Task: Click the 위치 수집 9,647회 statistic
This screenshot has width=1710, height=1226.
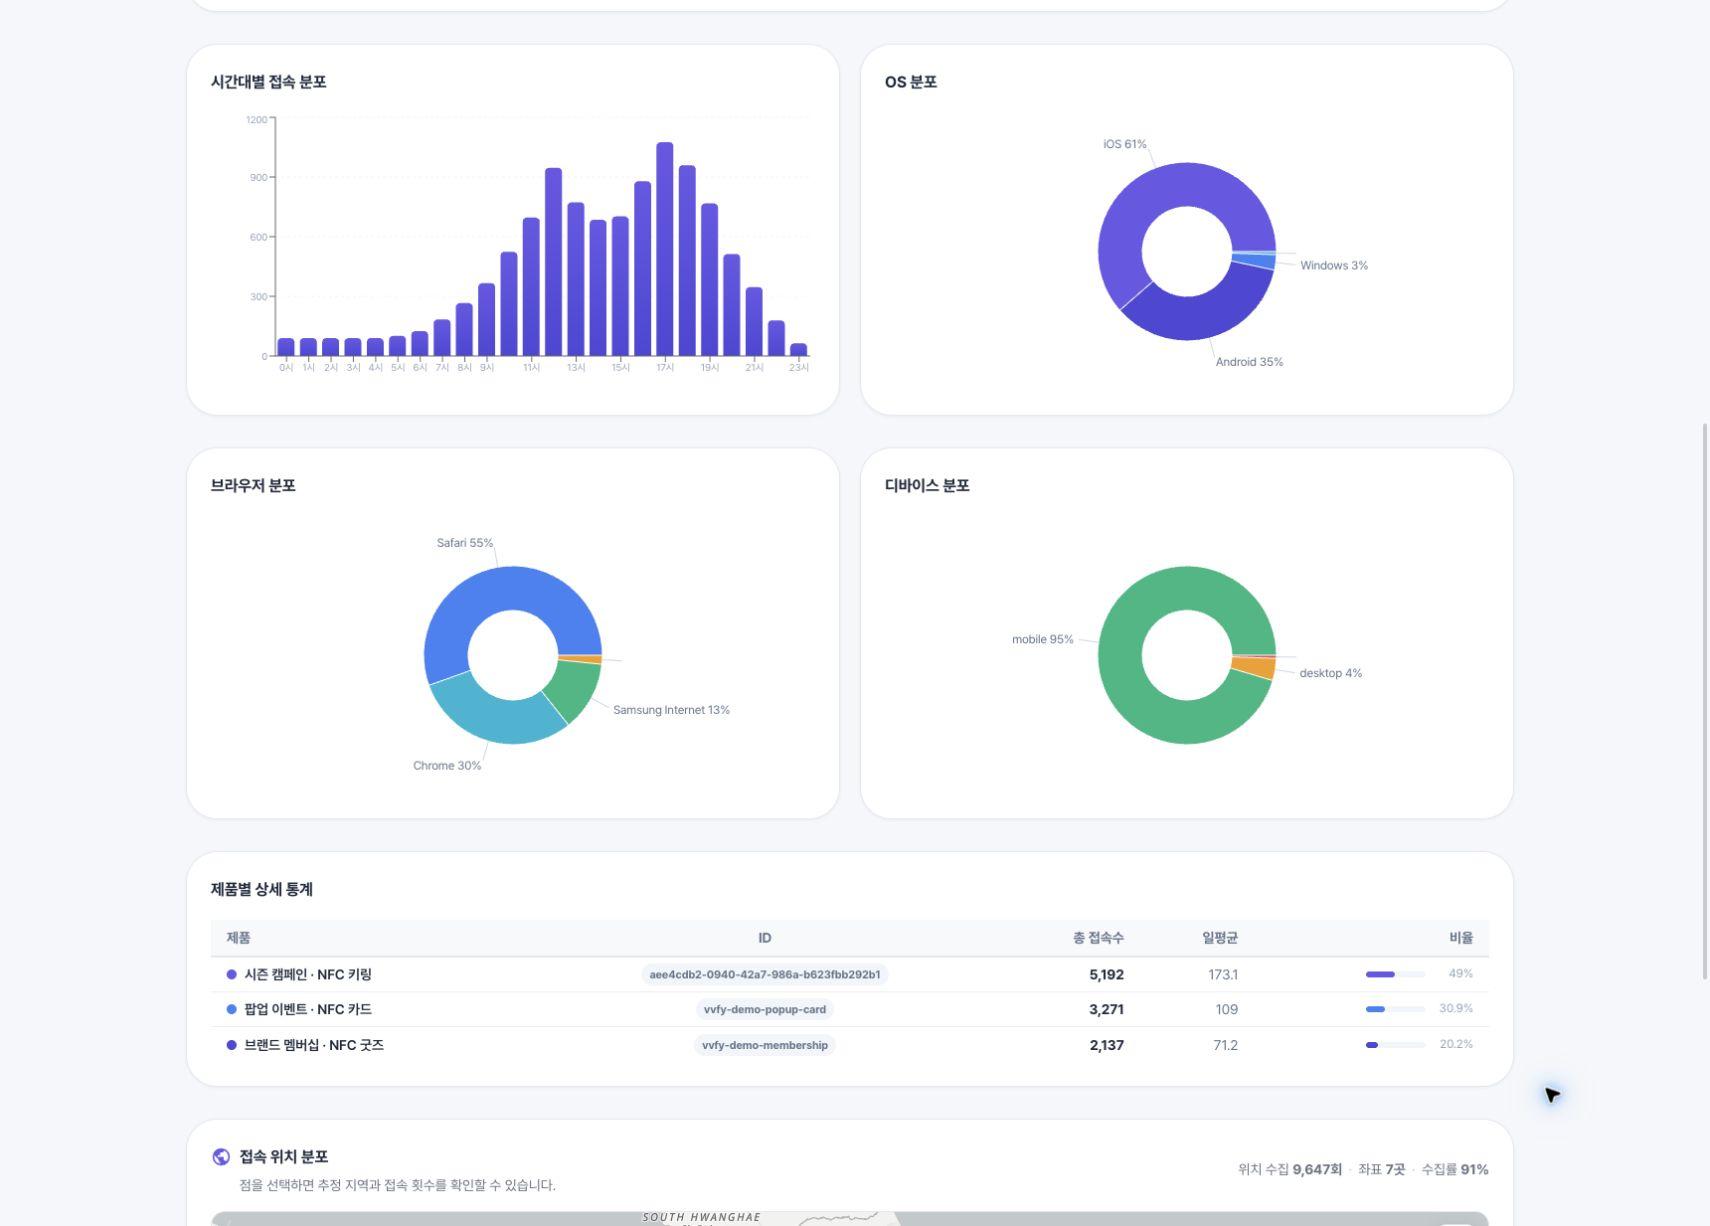Action: point(1290,1169)
